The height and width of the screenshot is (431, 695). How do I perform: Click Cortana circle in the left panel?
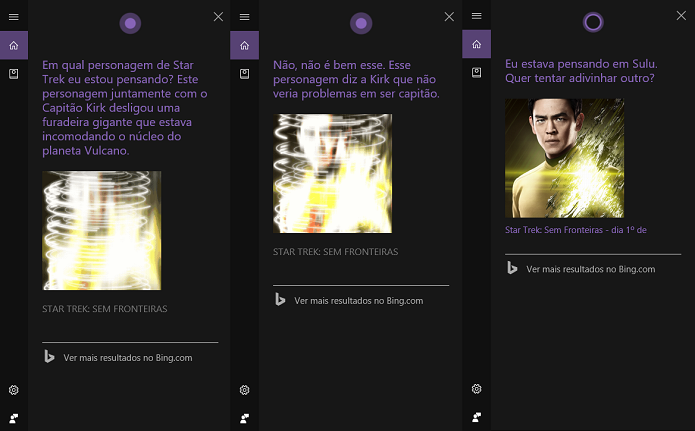tap(130, 23)
